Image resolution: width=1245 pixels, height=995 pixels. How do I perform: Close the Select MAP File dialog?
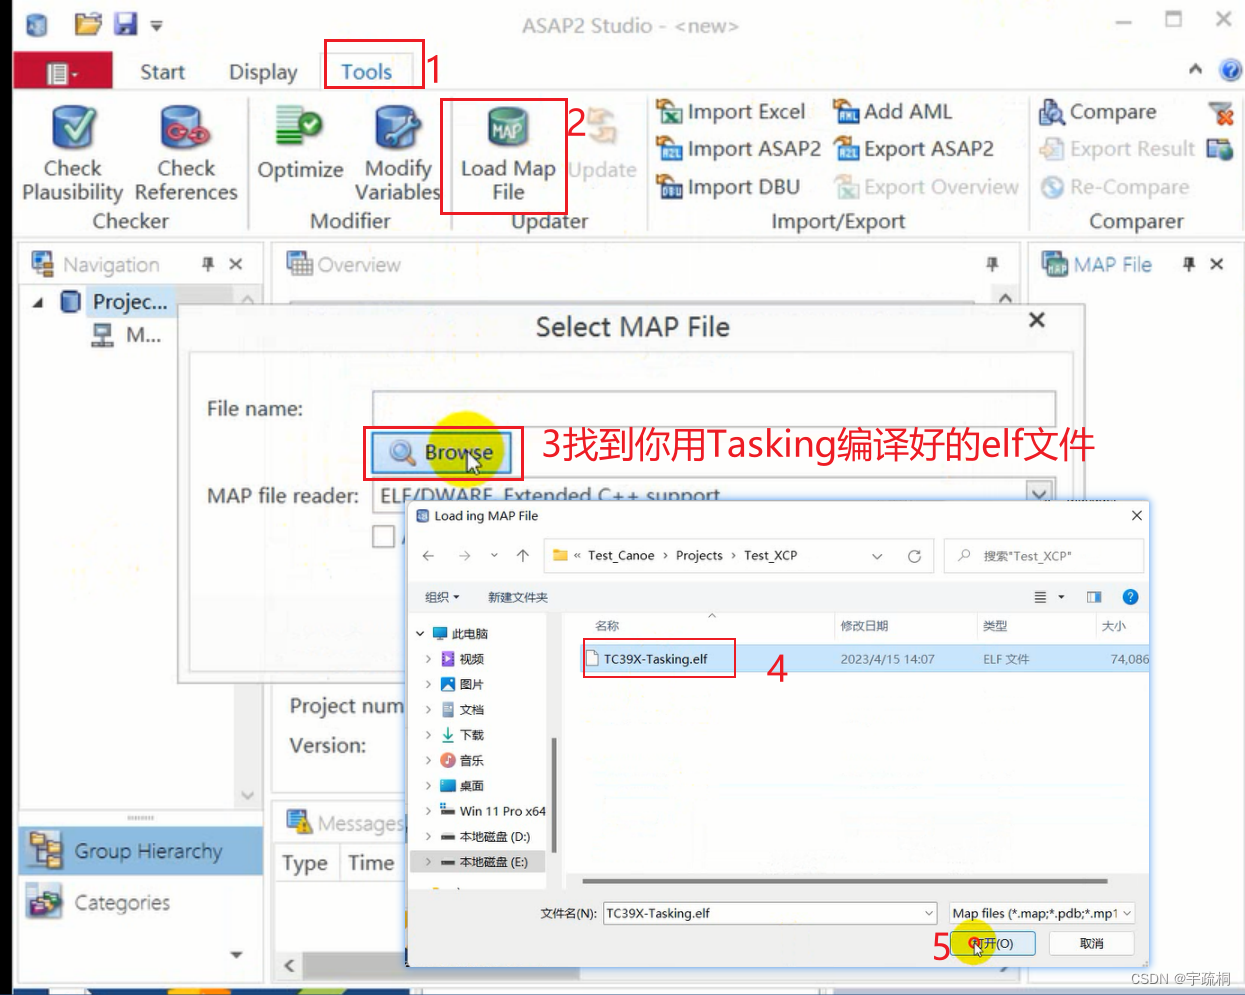click(1037, 320)
